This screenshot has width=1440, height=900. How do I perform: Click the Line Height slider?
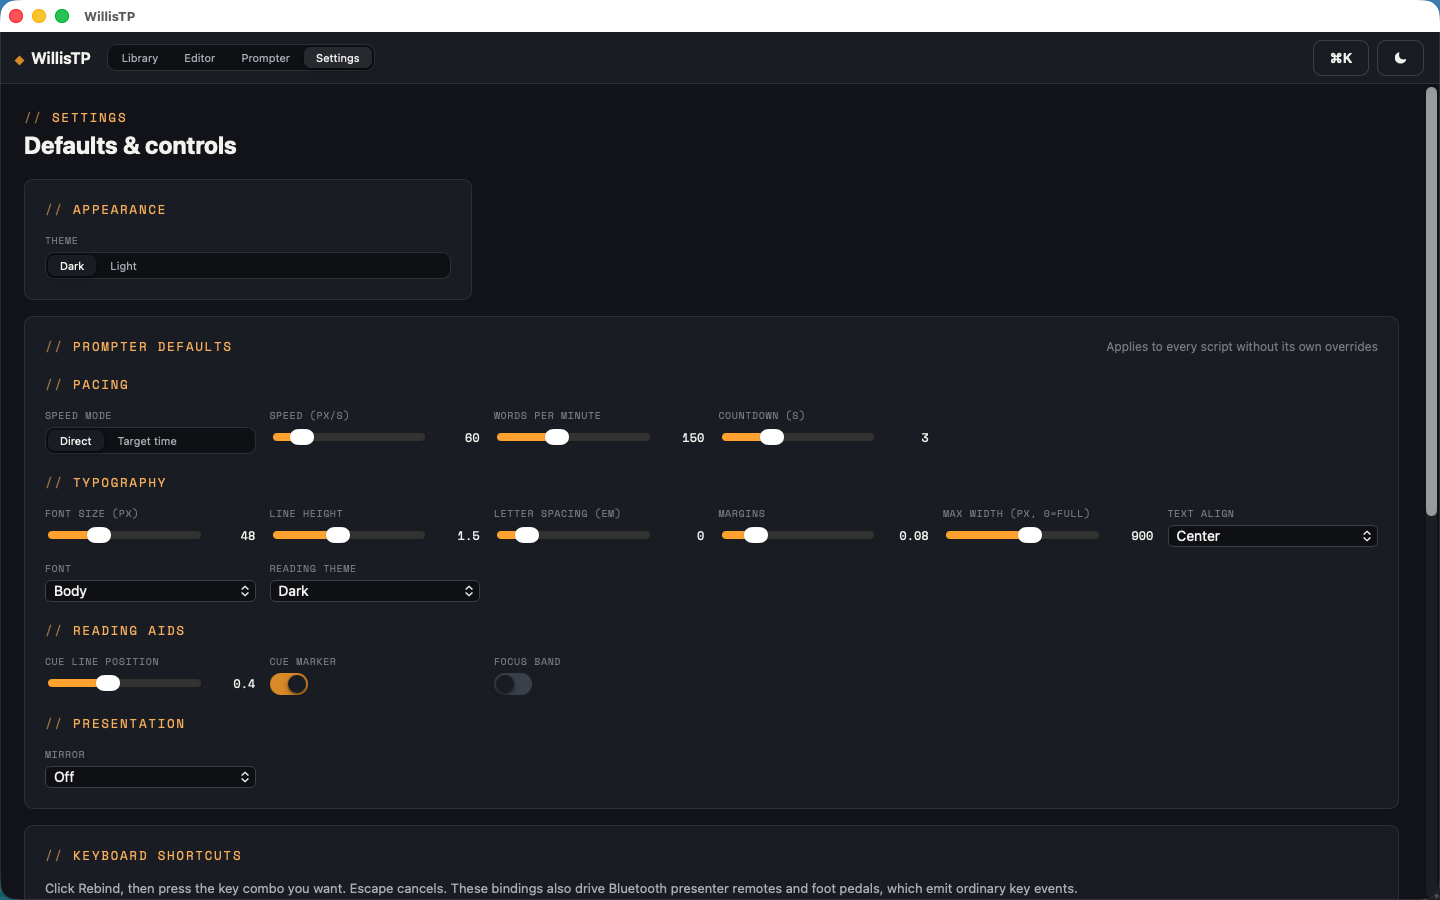349,535
